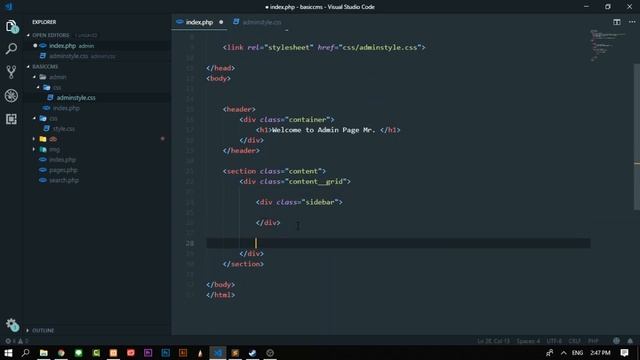
Task: Click the div class sidebar line
Action: click(x=299, y=202)
